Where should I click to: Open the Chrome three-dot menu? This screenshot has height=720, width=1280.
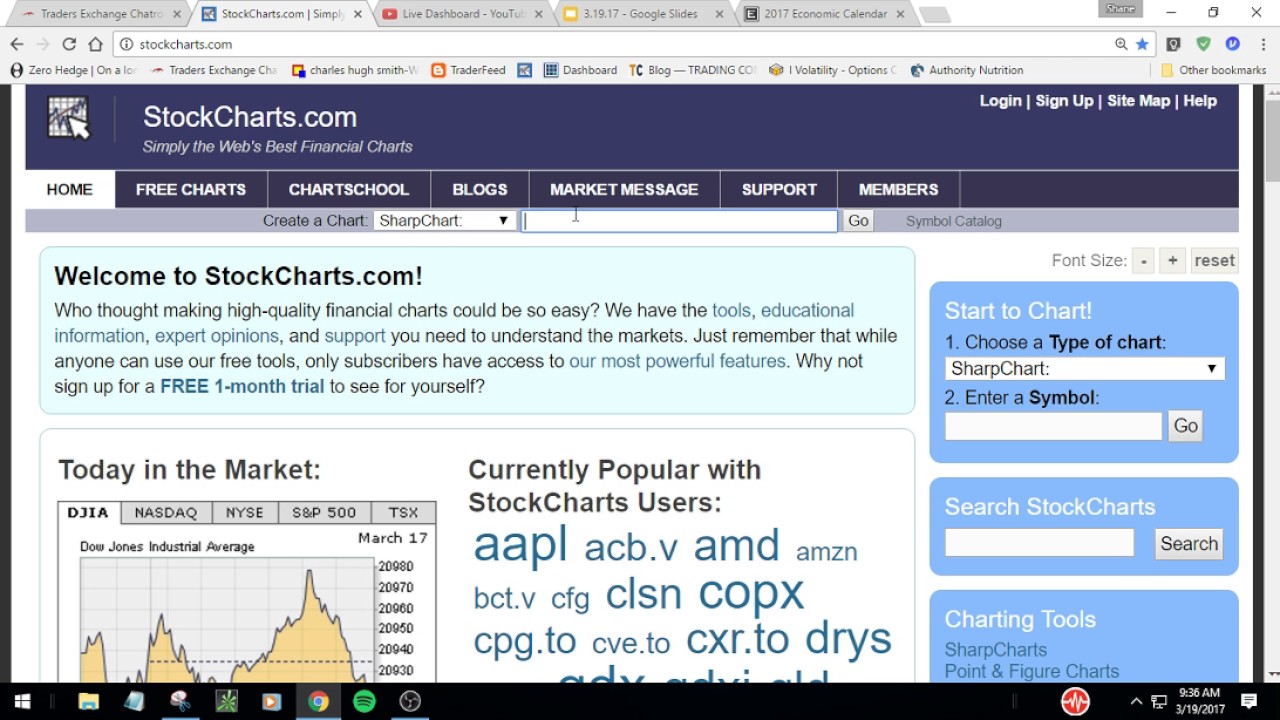[1261, 44]
